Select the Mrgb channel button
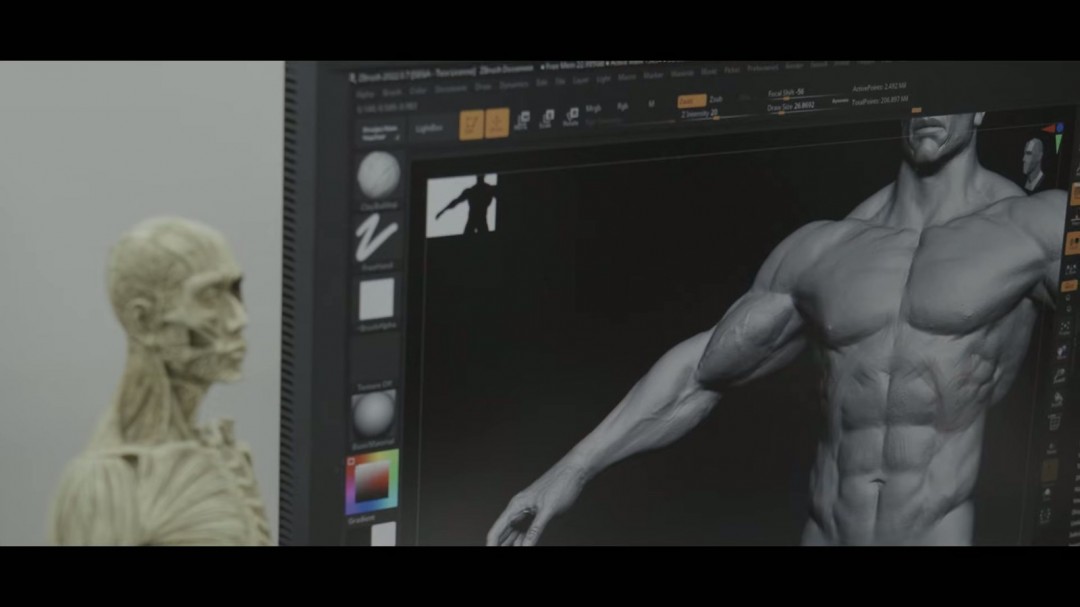Screen dimensions: 1080x607 point(593,108)
